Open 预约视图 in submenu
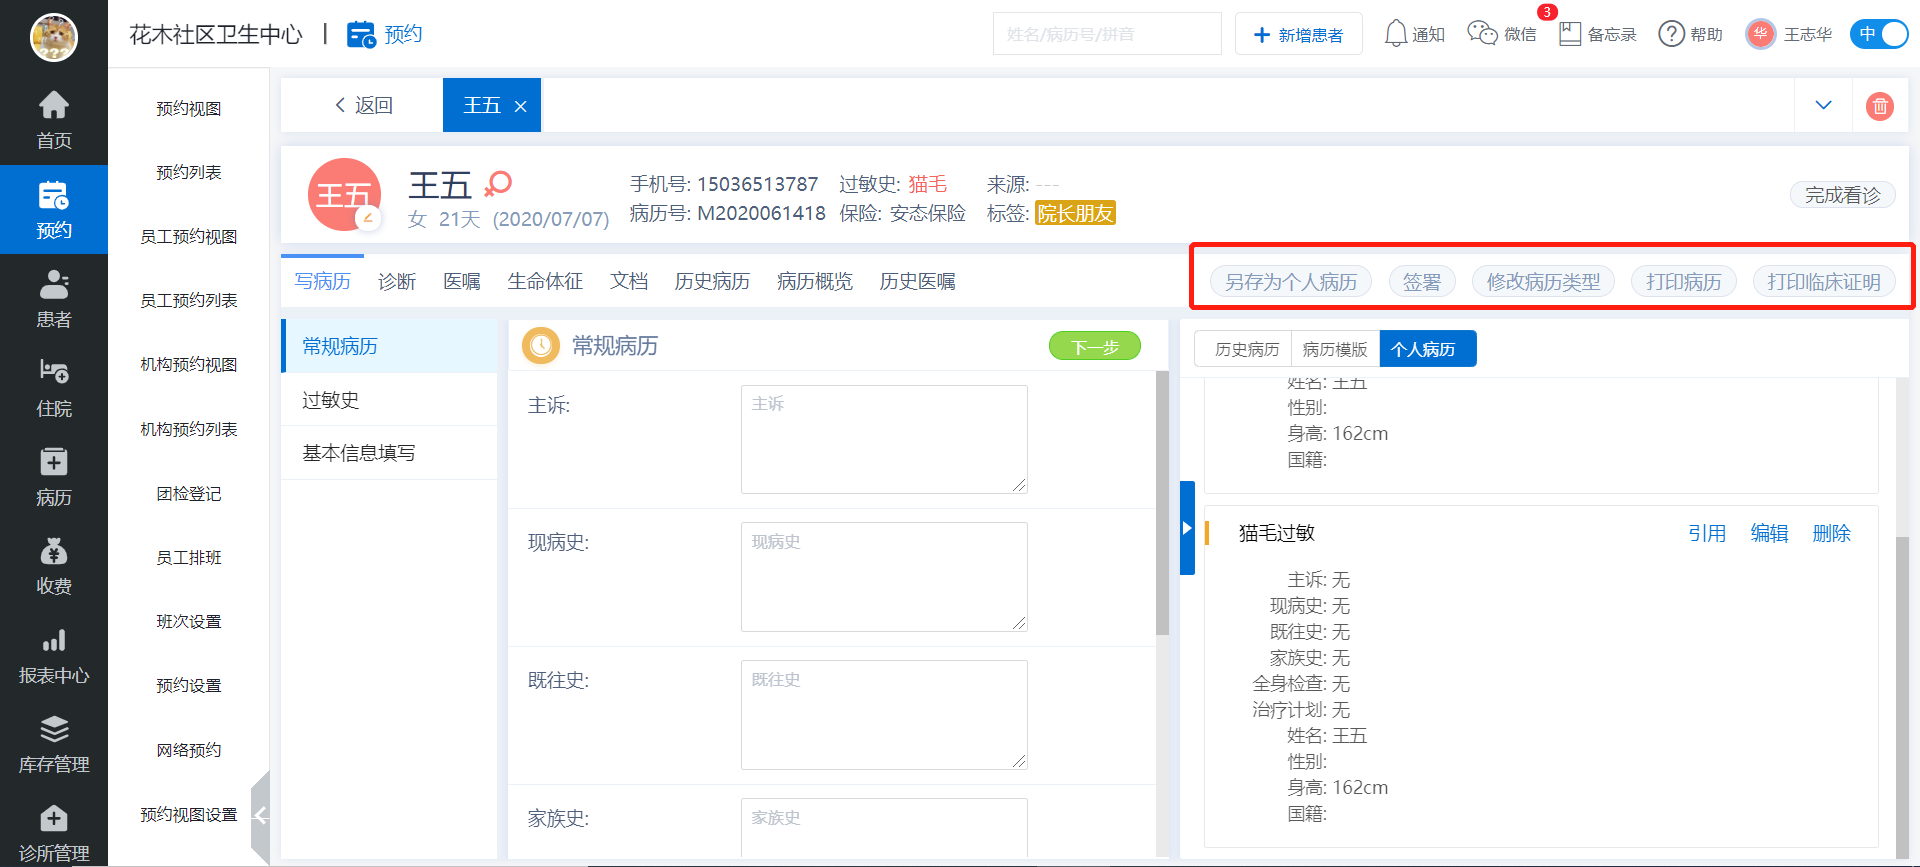 point(188,108)
